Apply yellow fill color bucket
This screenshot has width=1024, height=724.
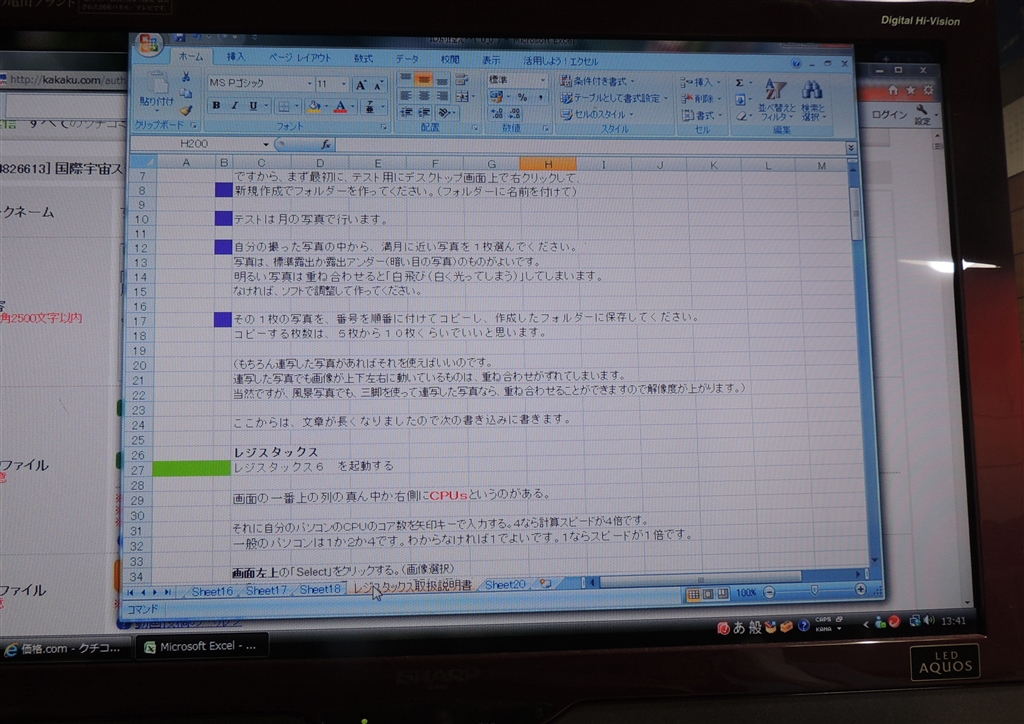tap(313, 106)
